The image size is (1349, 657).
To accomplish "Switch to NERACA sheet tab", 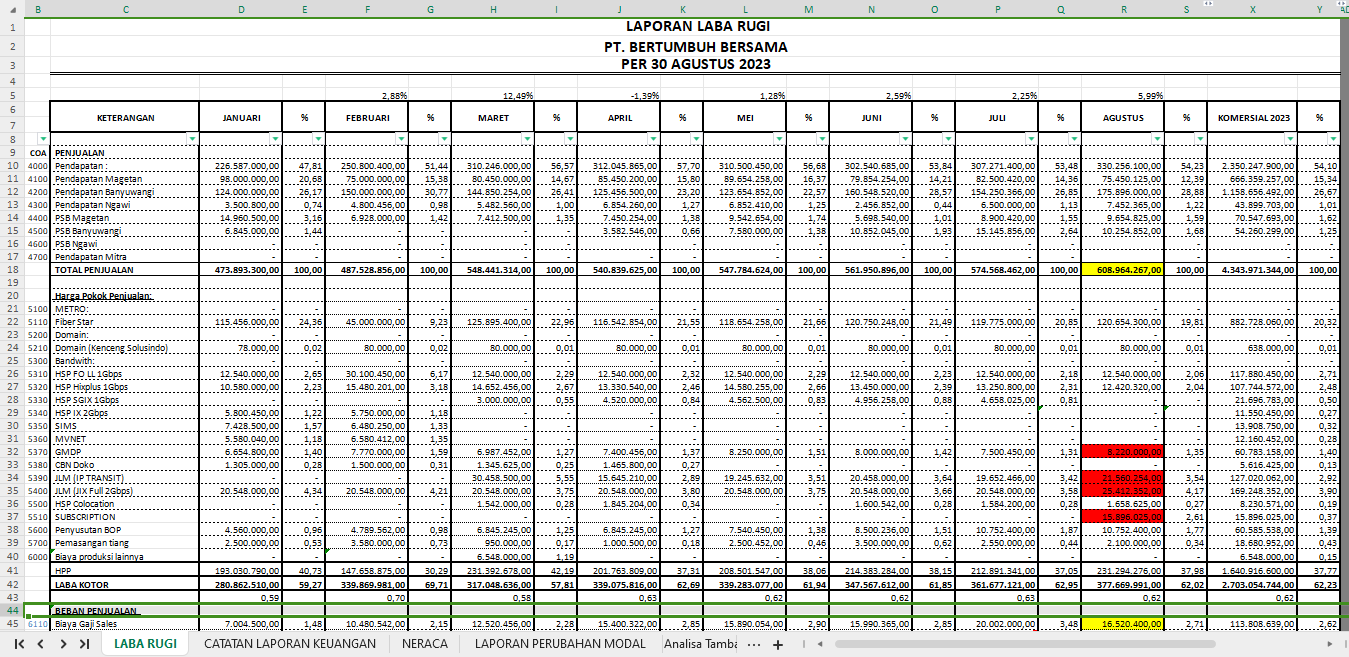I will 425,644.
